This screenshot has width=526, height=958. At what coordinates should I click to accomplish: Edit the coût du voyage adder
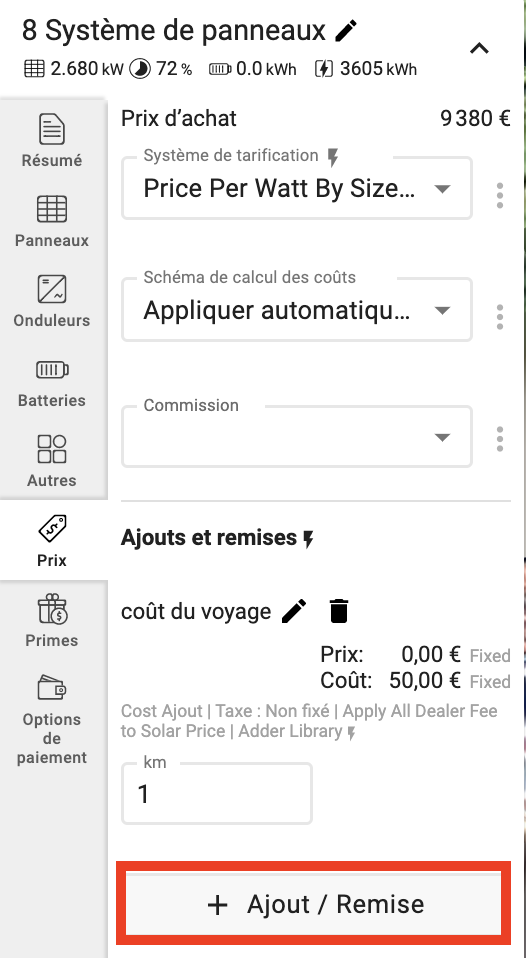pyautogui.click(x=294, y=611)
